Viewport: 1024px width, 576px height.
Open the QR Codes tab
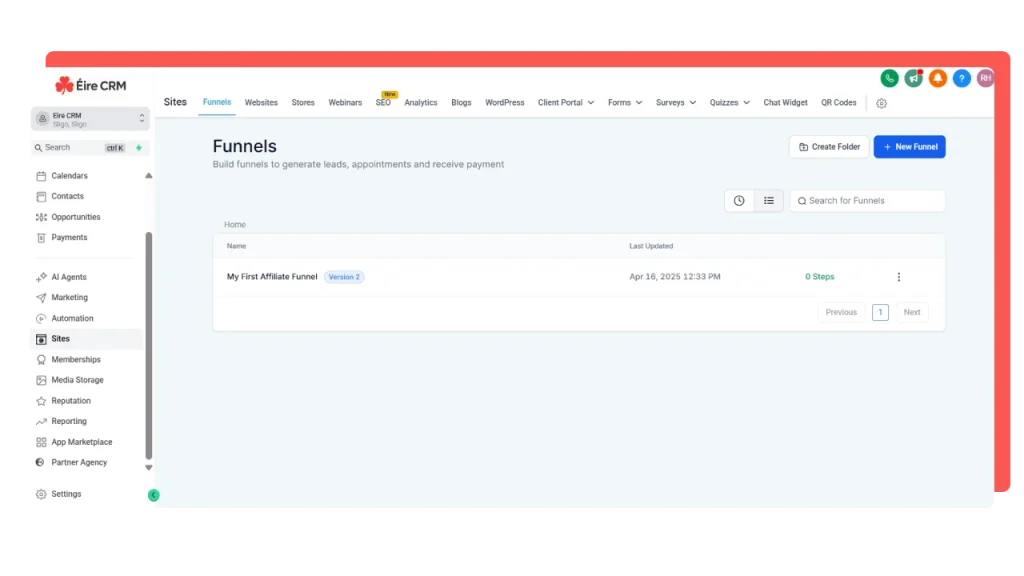pos(839,103)
